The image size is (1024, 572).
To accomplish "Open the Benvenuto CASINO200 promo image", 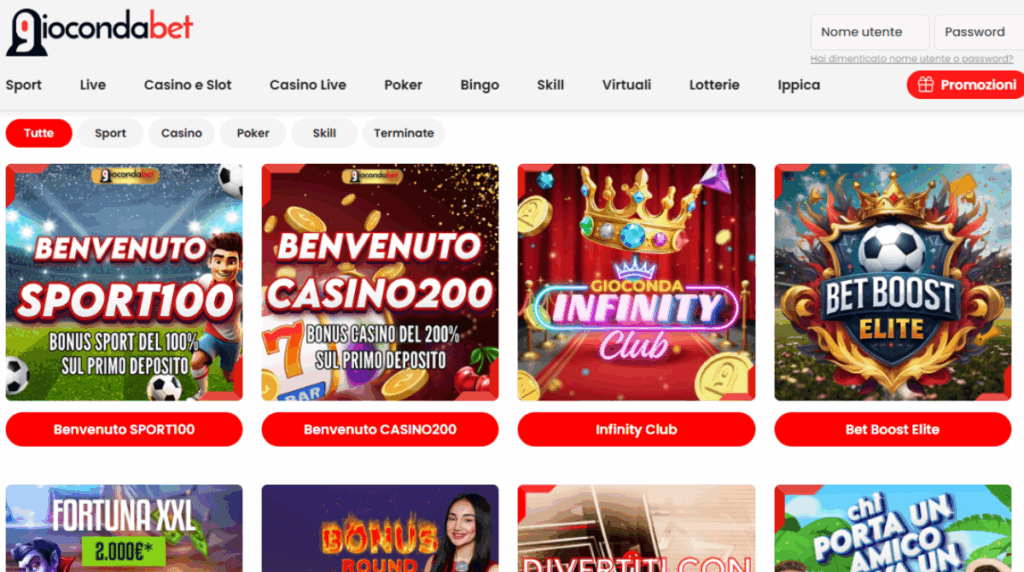I will [380, 282].
